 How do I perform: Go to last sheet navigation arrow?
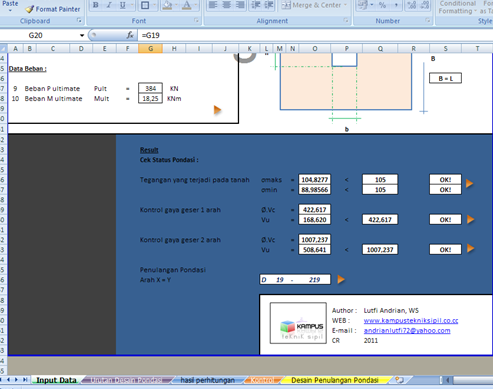[x=25, y=380]
